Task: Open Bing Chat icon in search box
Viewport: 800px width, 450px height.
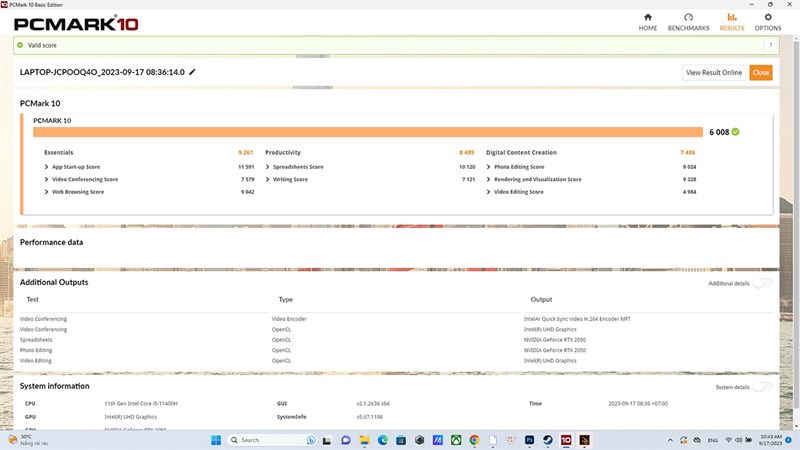Action: pos(311,440)
